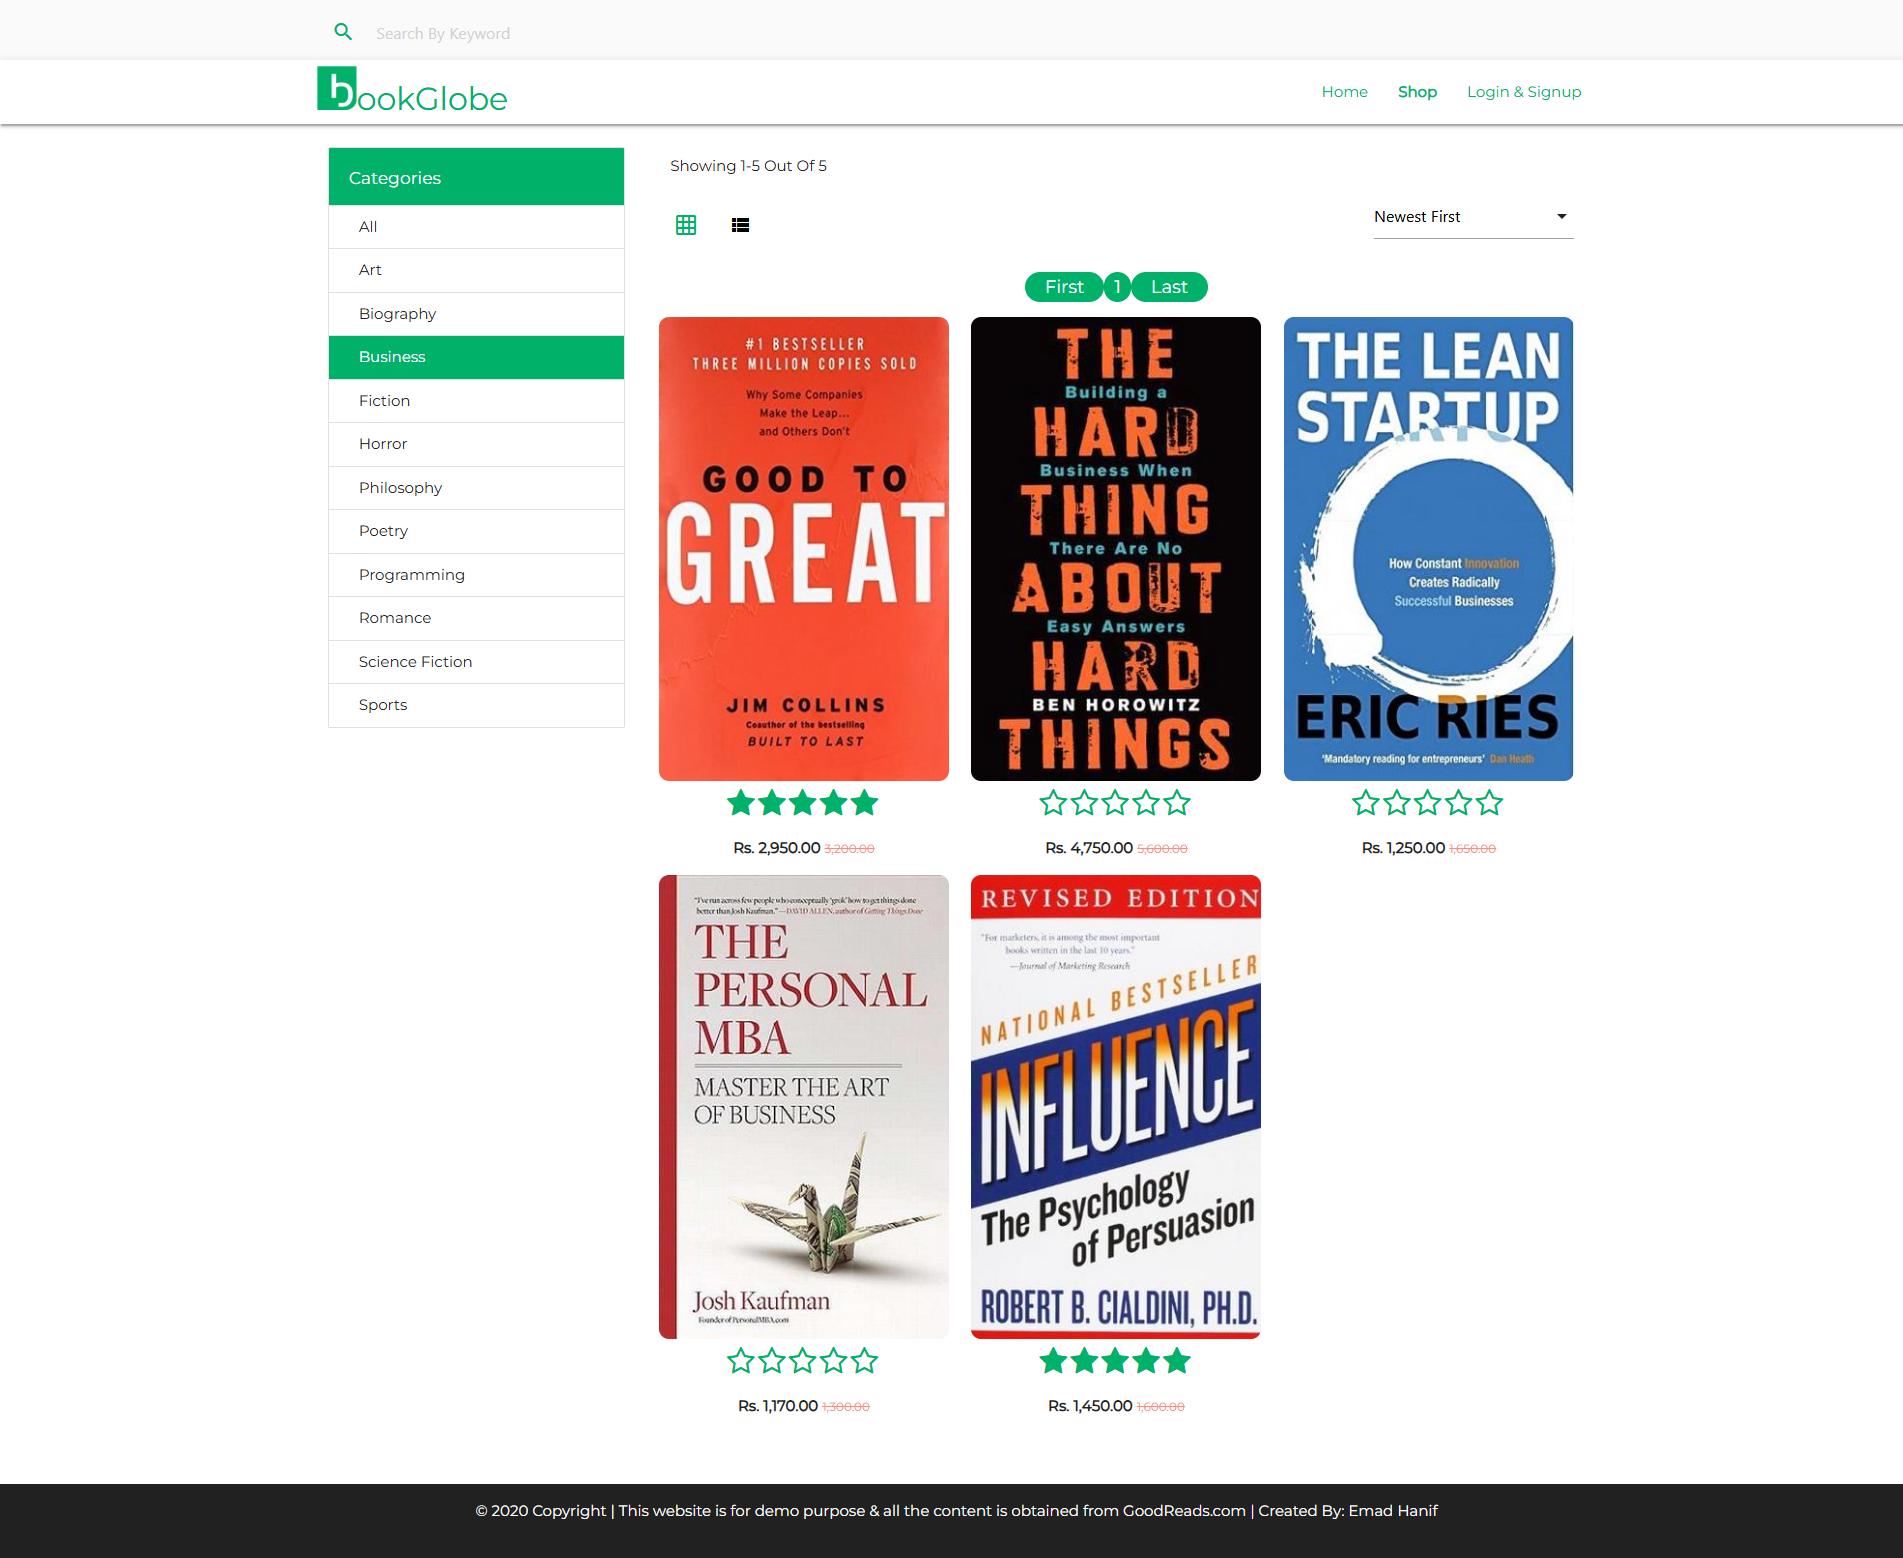This screenshot has width=1903, height=1558.
Task: Click page 1 in pagination
Action: pos(1116,287)
